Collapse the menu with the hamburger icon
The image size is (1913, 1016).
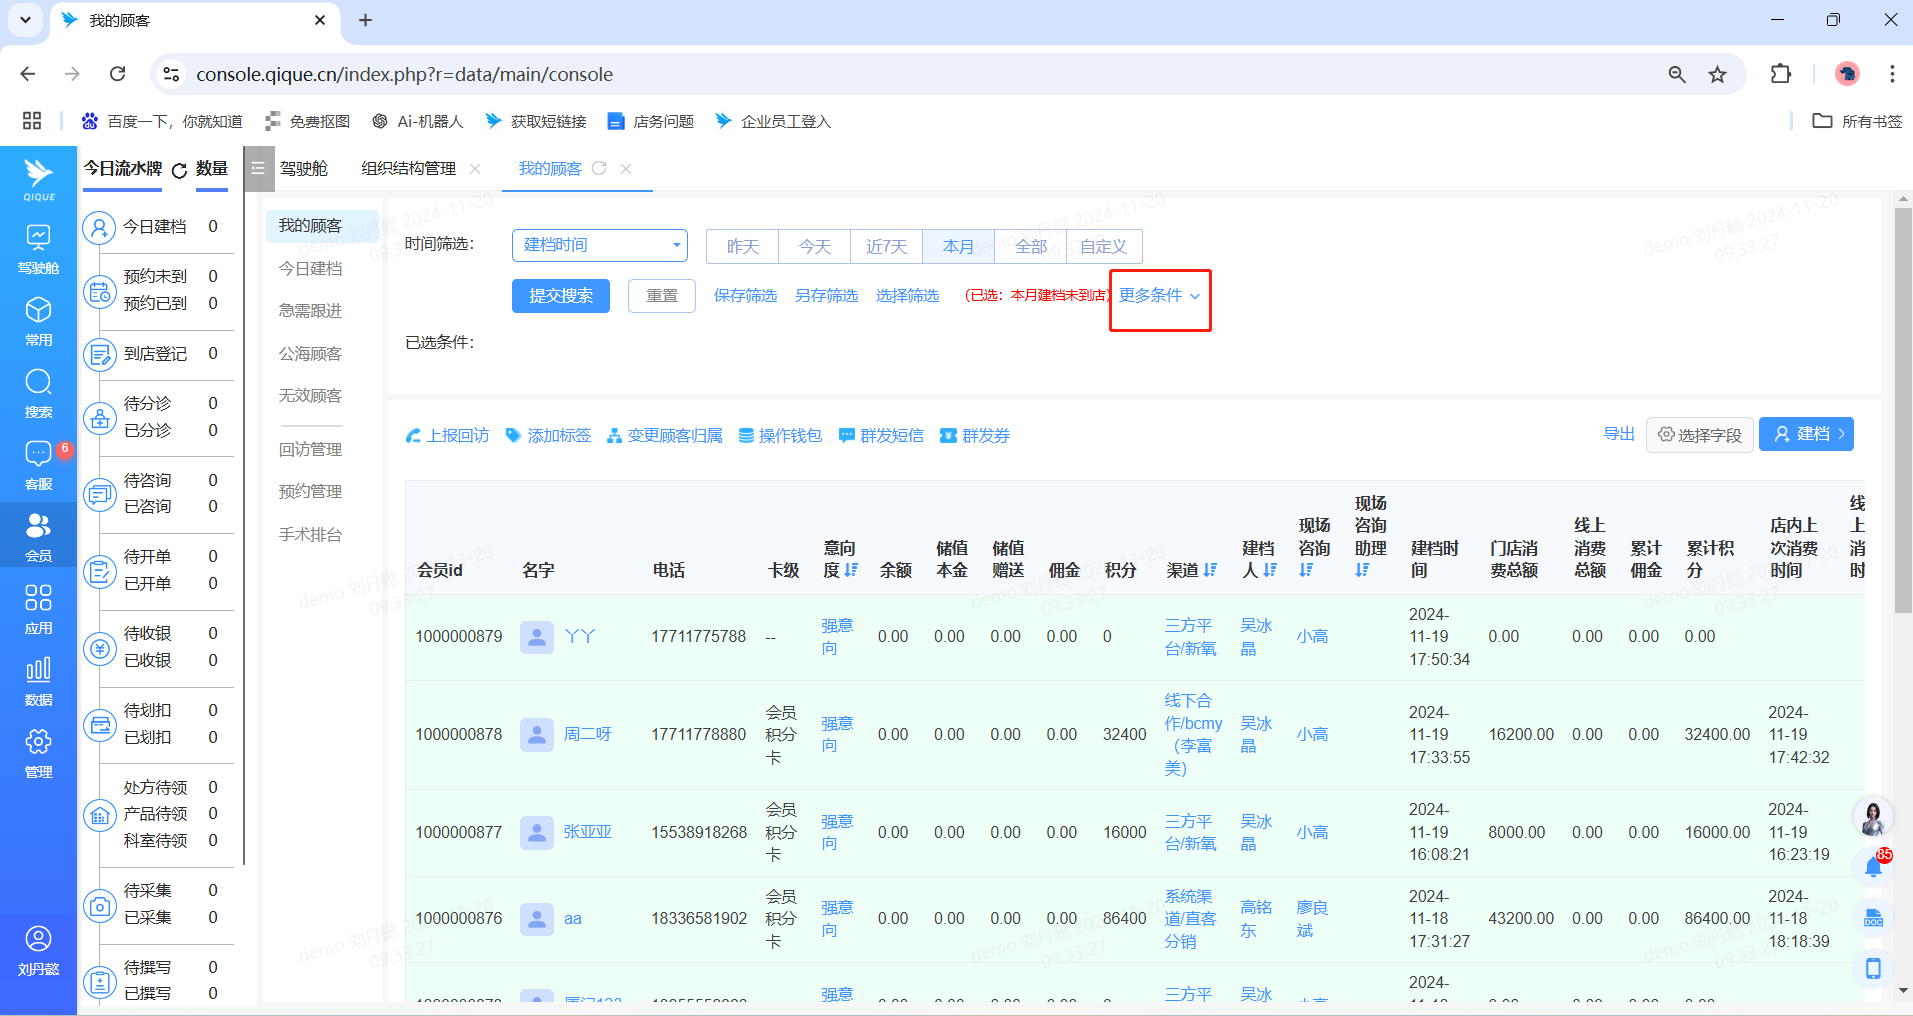pos(258,168)
